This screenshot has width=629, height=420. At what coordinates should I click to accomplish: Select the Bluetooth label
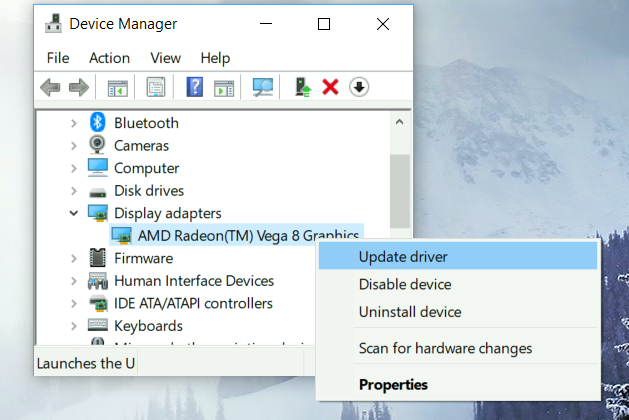coord(146,123)
